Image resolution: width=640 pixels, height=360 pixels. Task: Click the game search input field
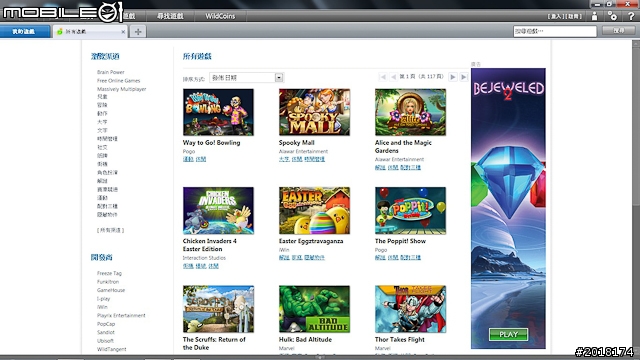[x=555, y=31]
